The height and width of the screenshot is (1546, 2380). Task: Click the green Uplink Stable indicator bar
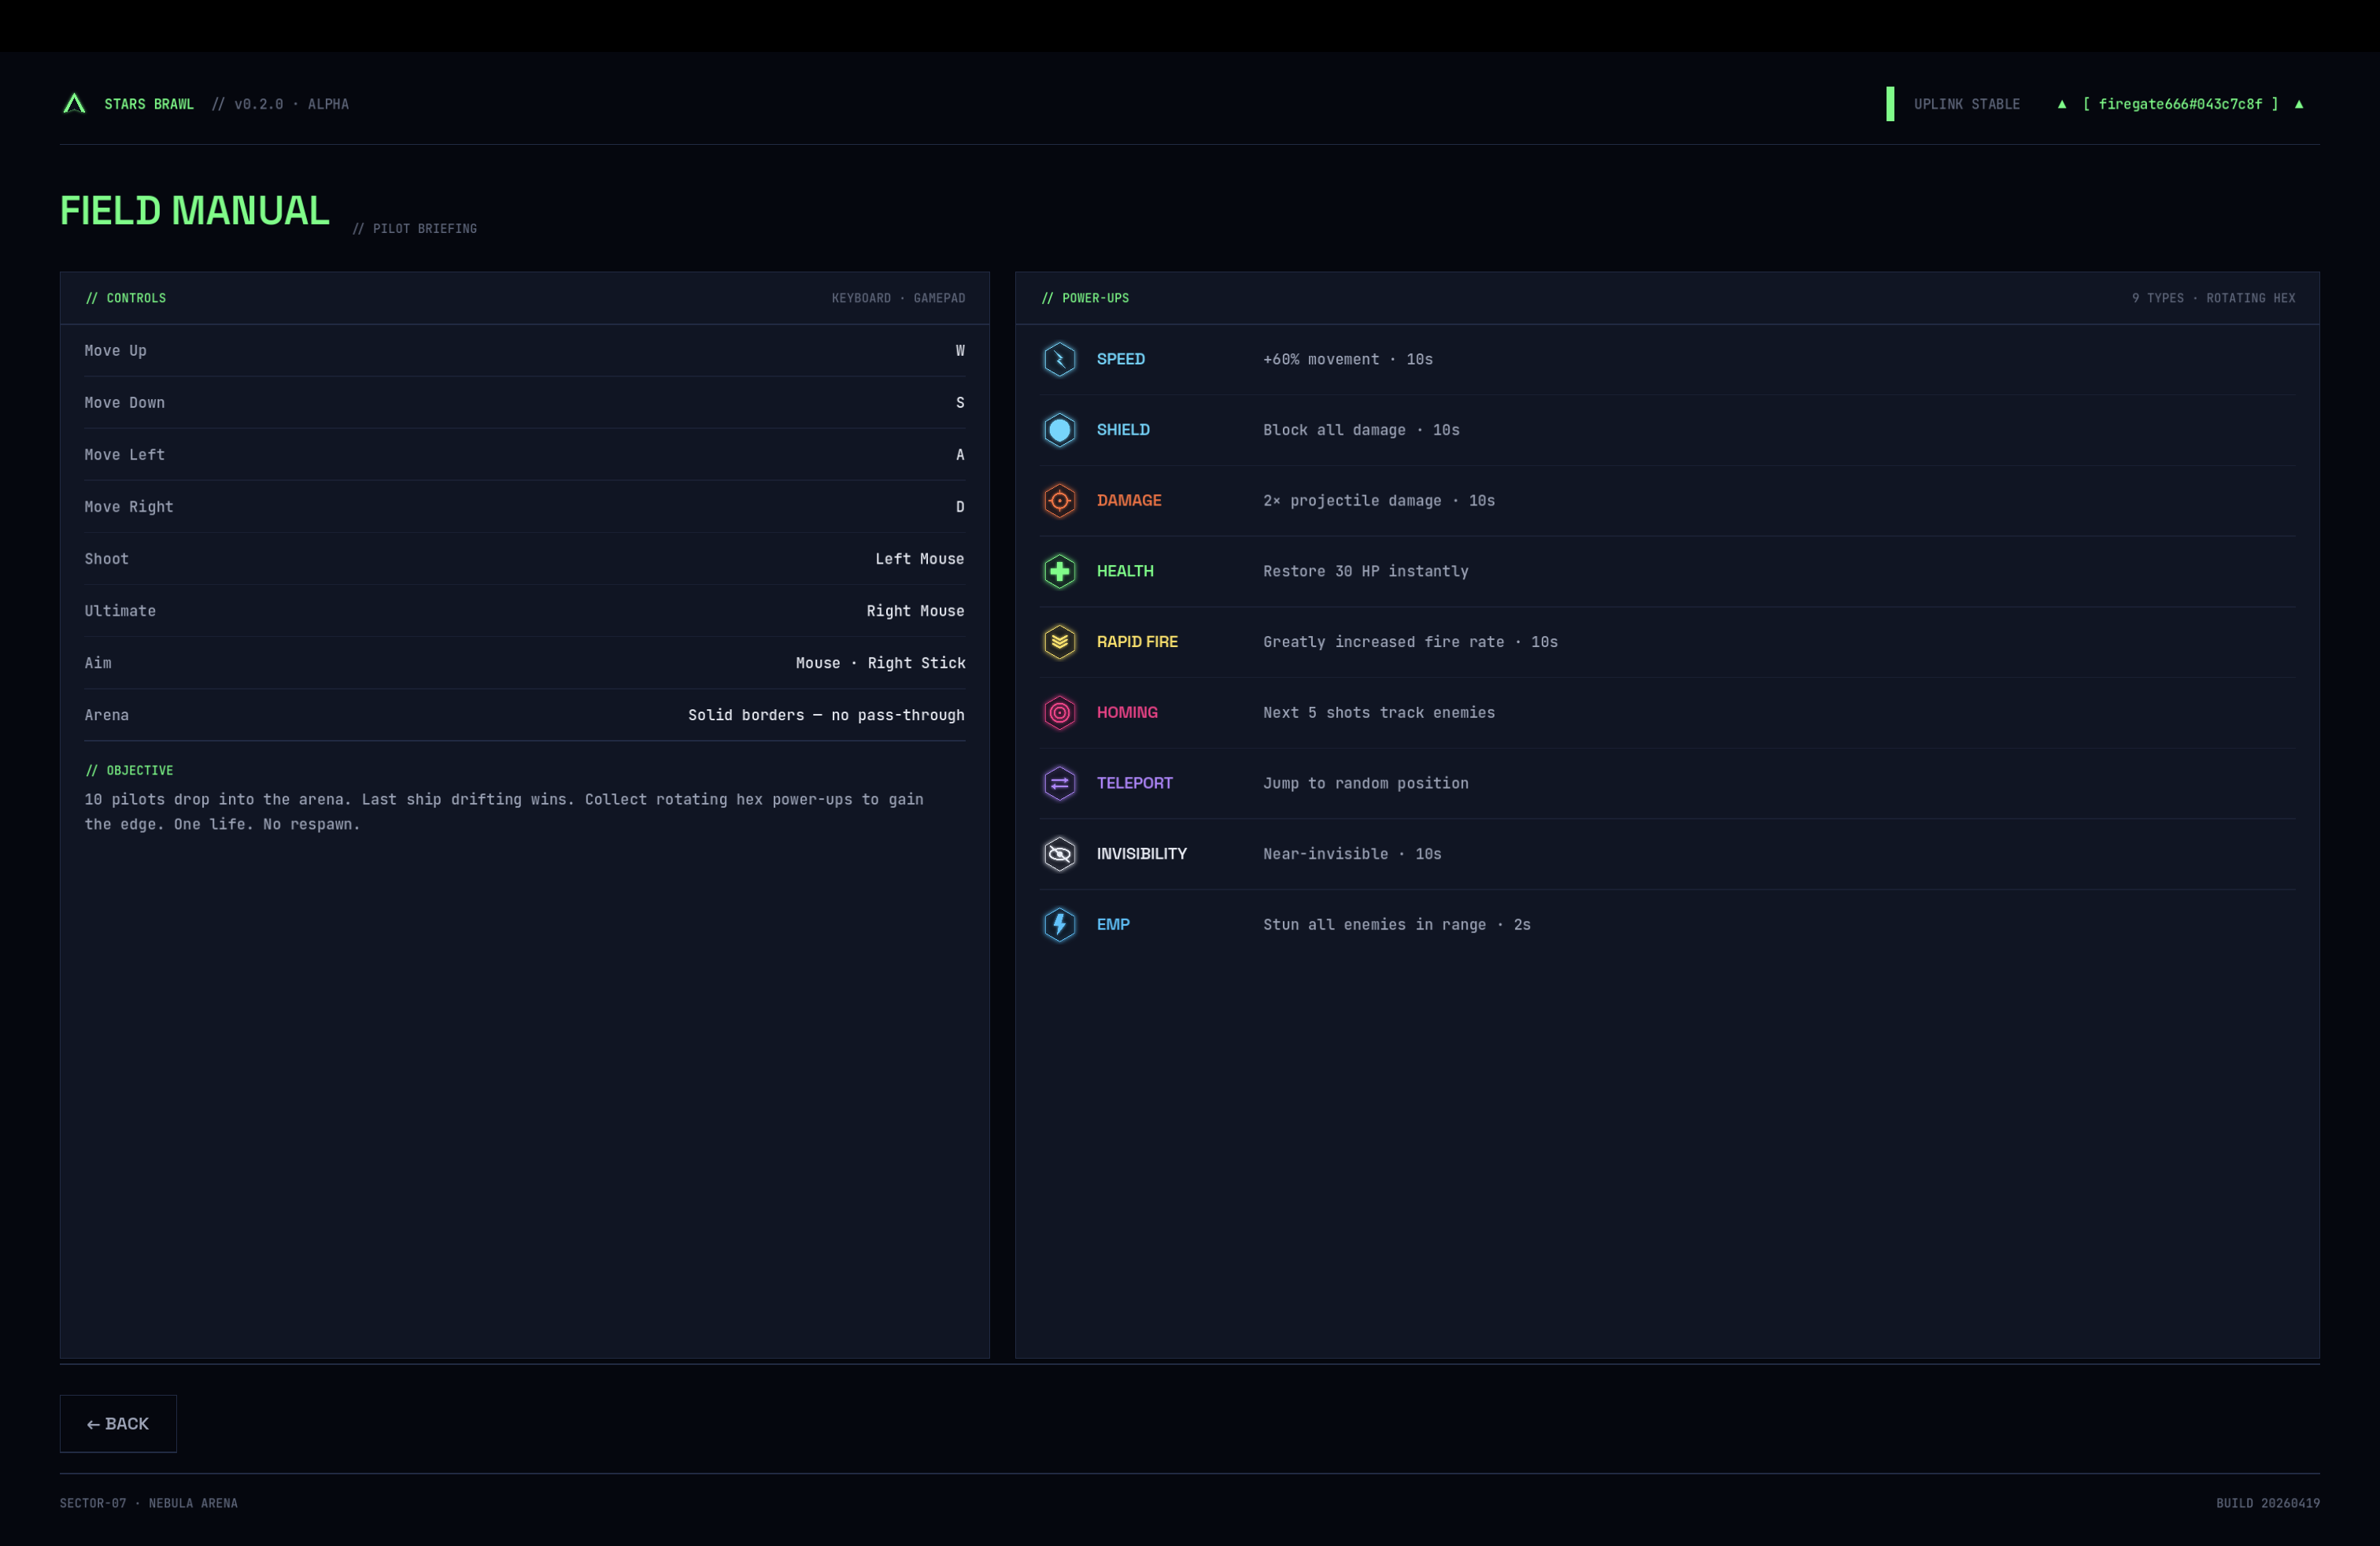click(1889, 104)
